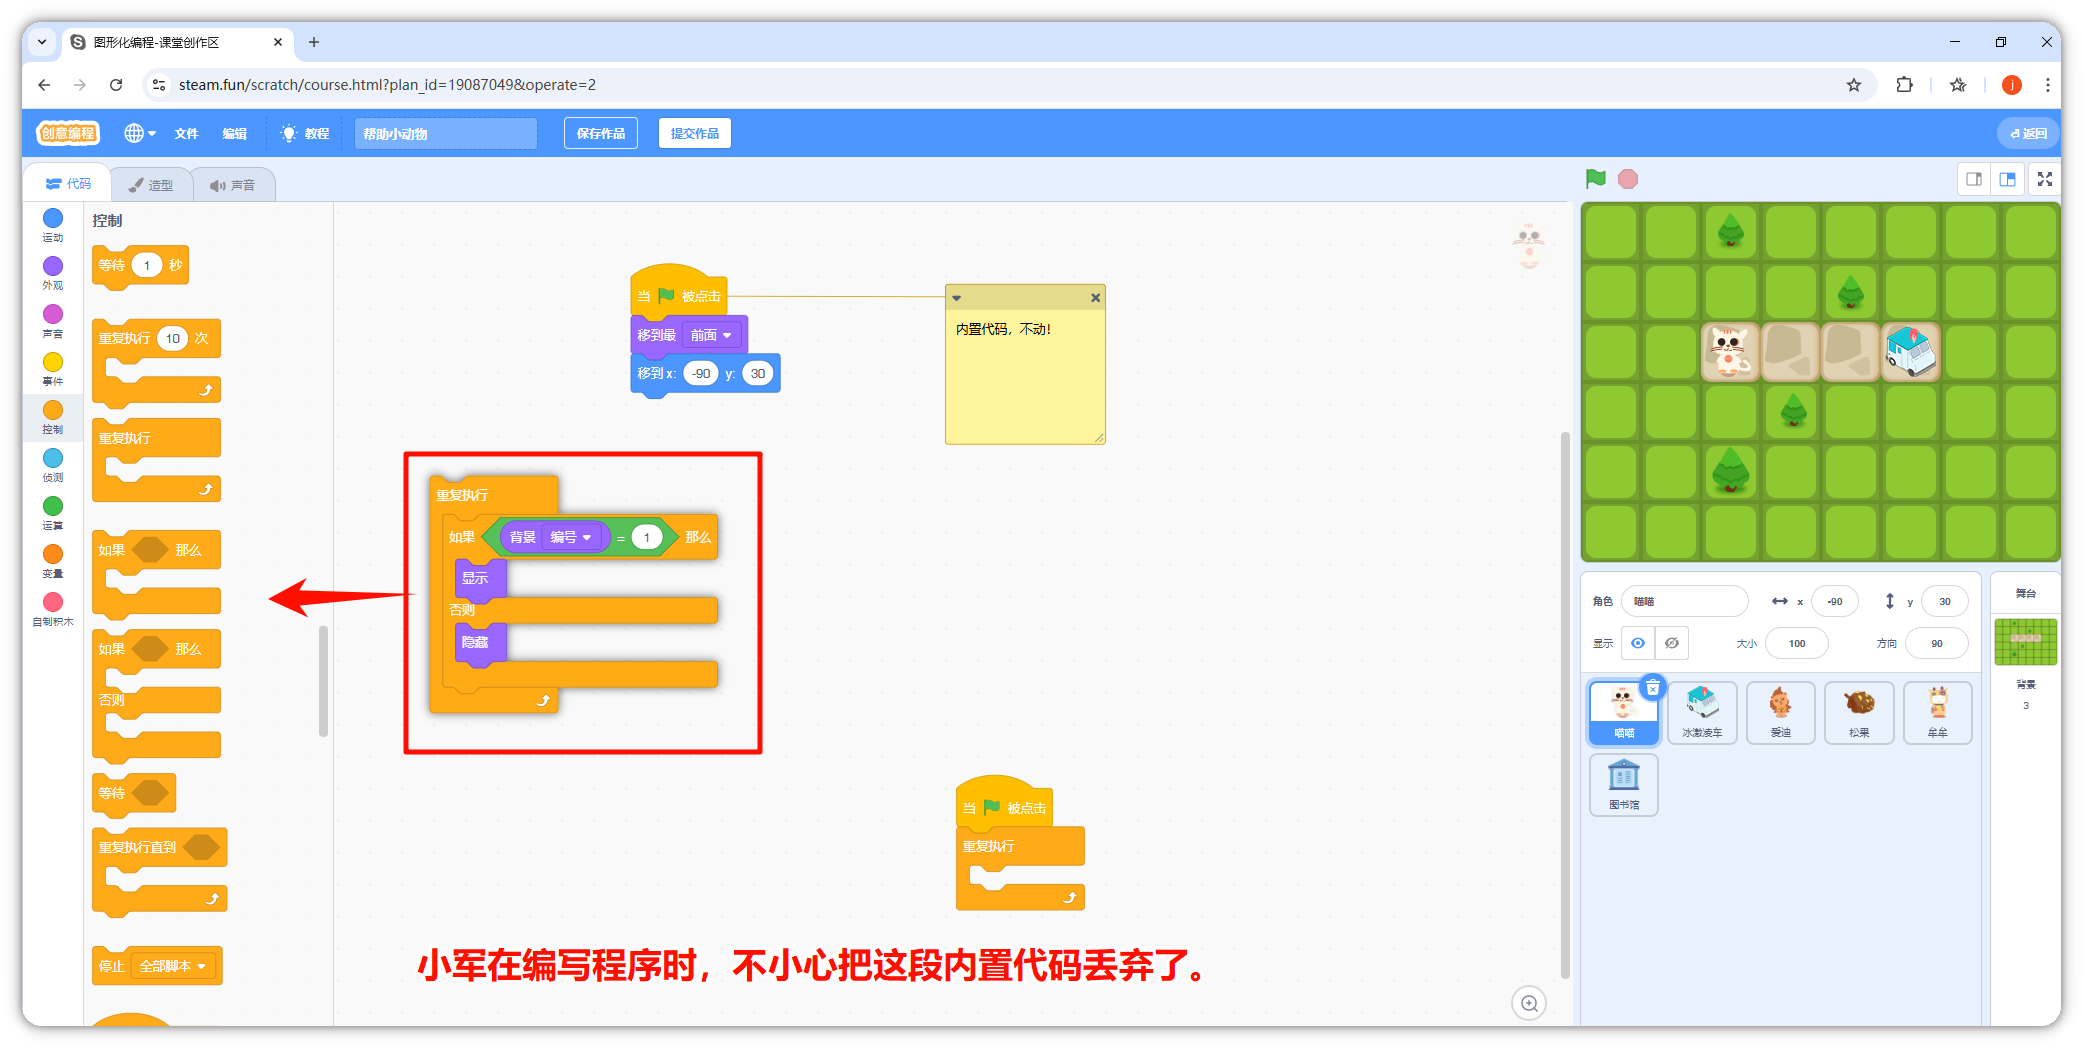This screenshot has height=1048, width=2083.
Task: Open the 教程 tutorials
Action: point(305,133)
